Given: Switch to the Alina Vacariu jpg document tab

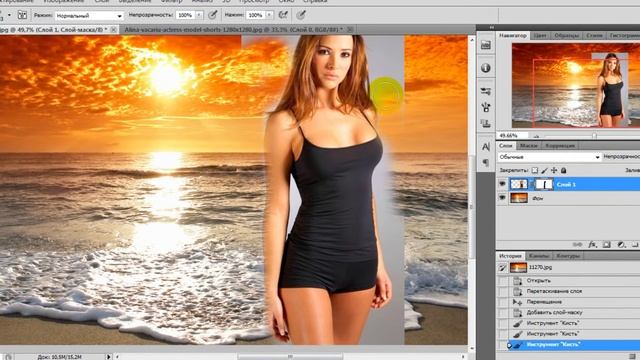Looking at the screenshot, I should pyautogui.click(x=233, y=29).
